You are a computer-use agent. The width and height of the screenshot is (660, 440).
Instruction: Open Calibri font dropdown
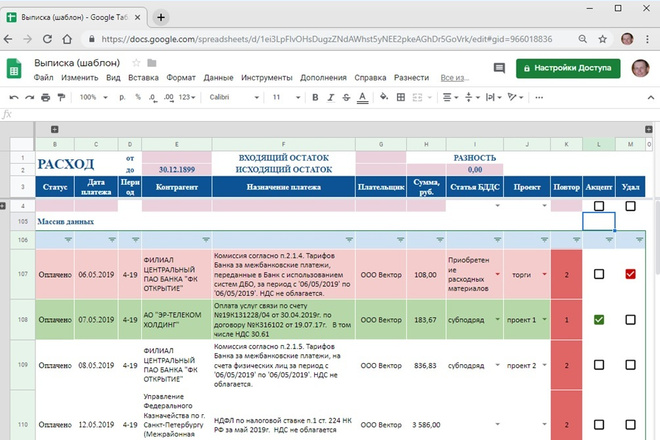234,97
